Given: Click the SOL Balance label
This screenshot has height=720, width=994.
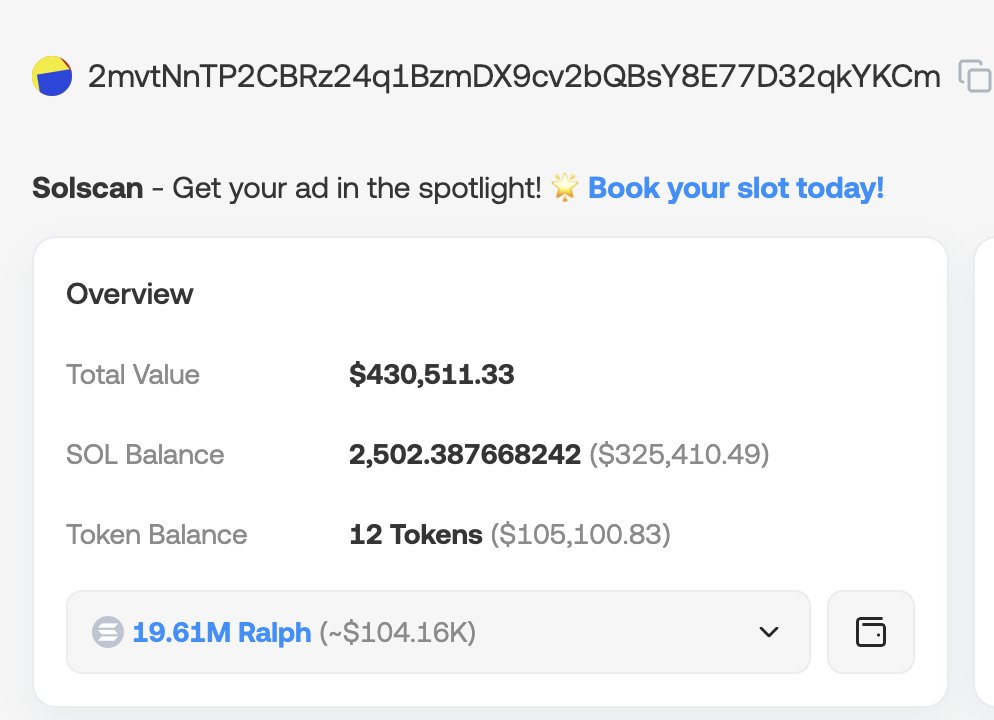Looking at the screenshot, I should click(x=145, y=455).
